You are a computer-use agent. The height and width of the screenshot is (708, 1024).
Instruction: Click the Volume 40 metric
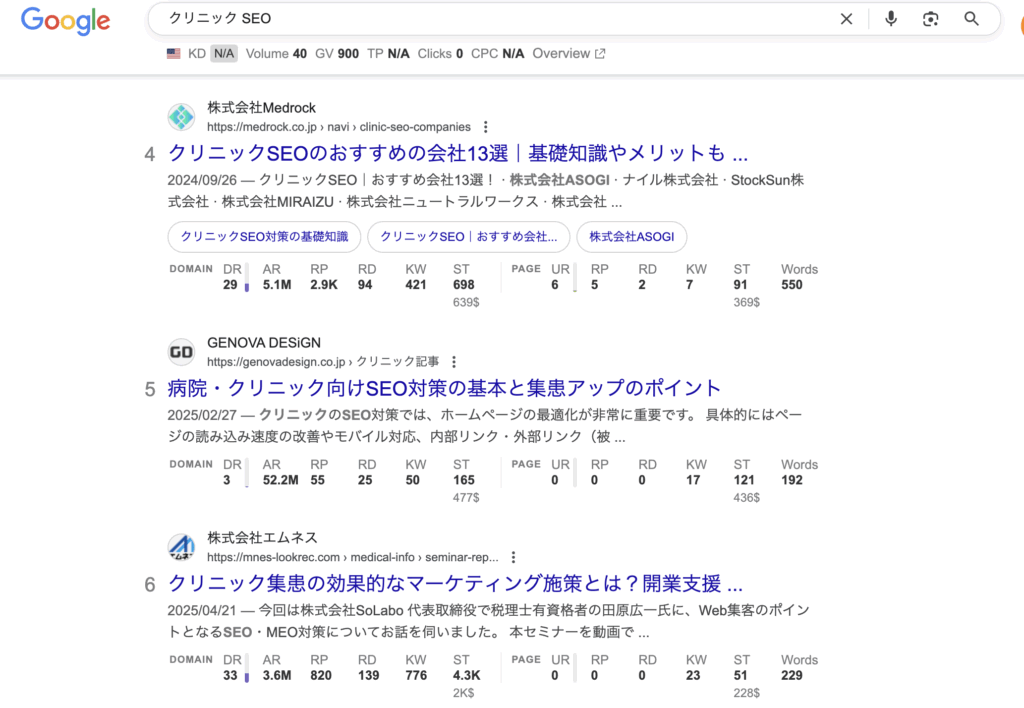[x=276, y=54]
